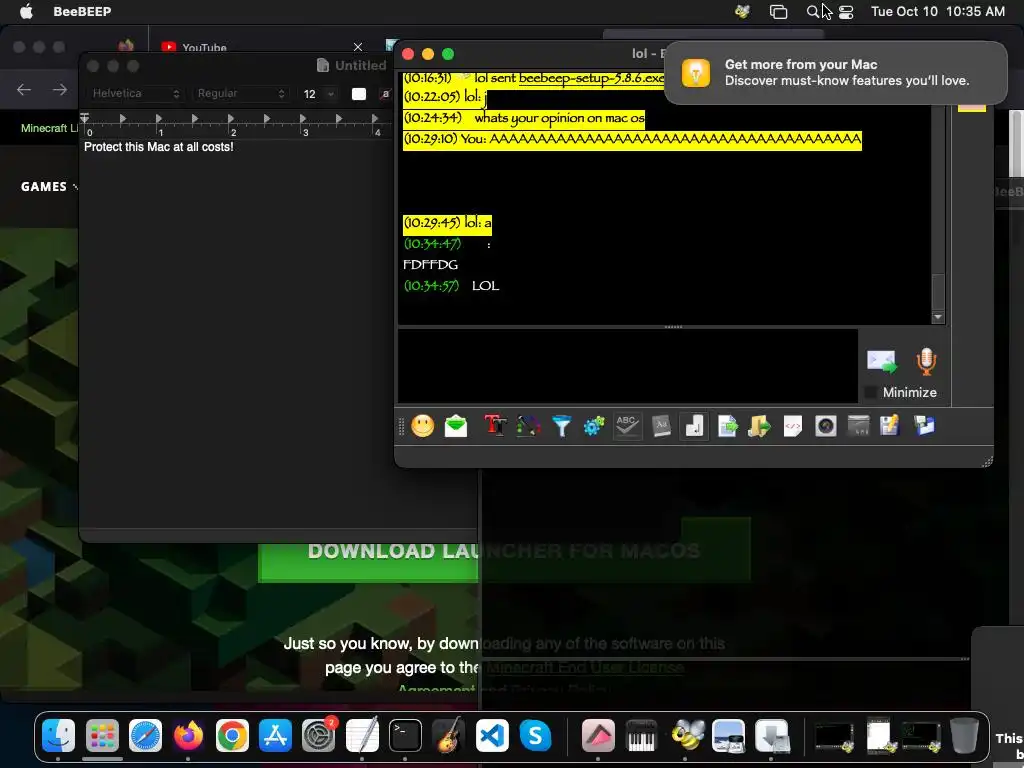This screenshot has height=768, width=1024.
Task: Click the white color swatch in TextEdit
Action: [x=359, y=93]
